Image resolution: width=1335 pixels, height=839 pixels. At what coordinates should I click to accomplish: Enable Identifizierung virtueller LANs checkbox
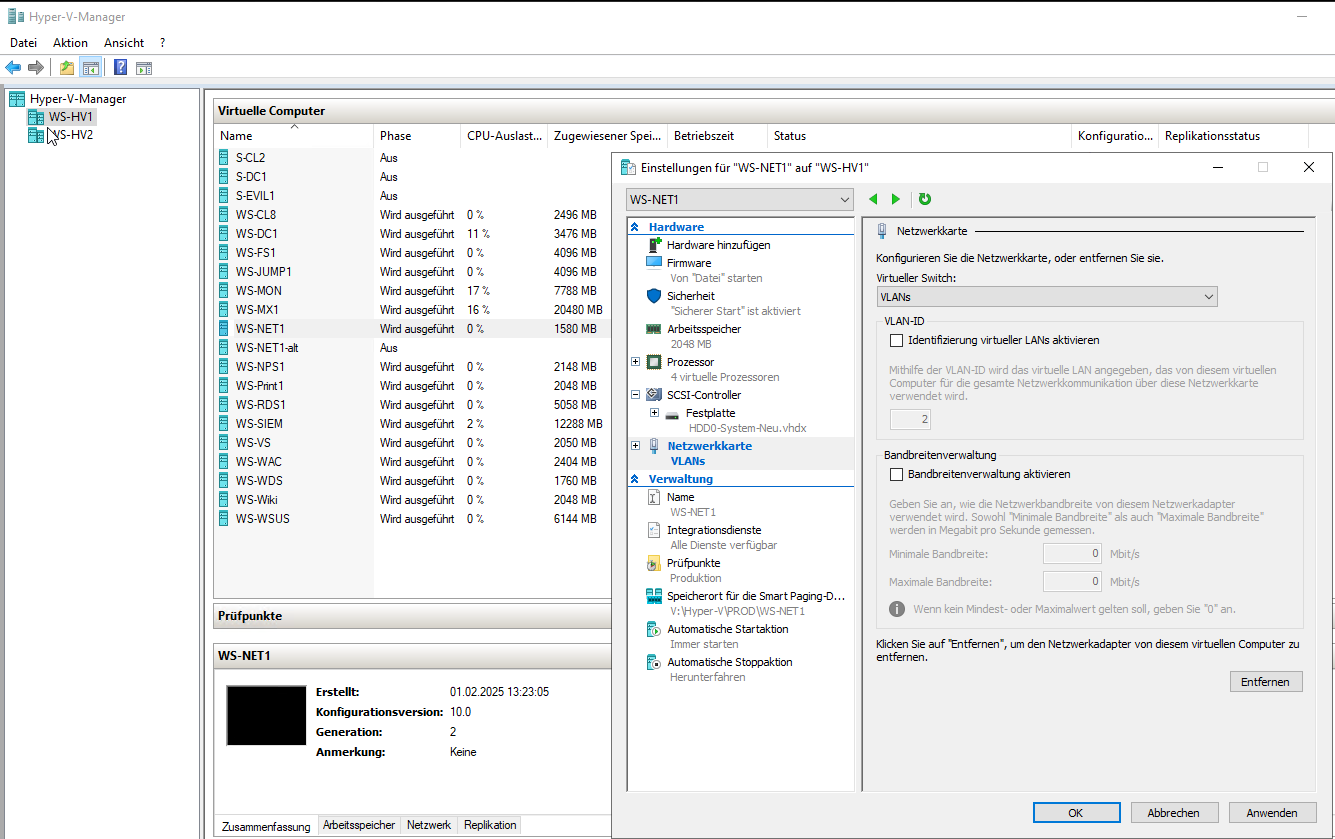896,340
